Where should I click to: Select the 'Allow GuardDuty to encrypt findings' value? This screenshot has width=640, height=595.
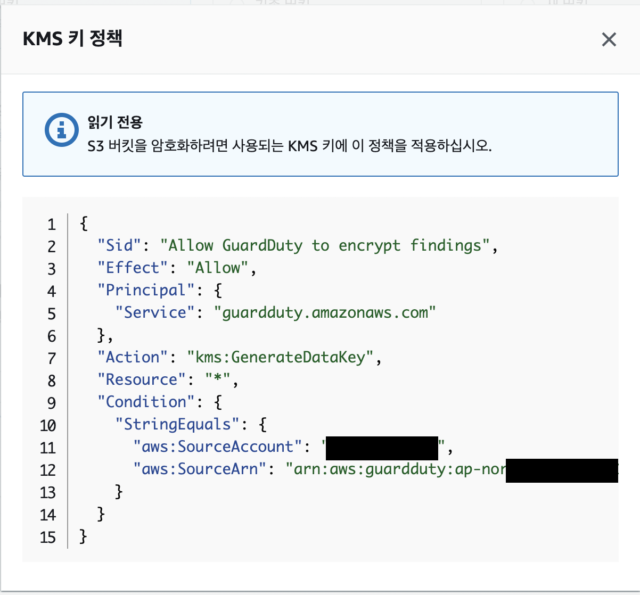click(325, 246)
